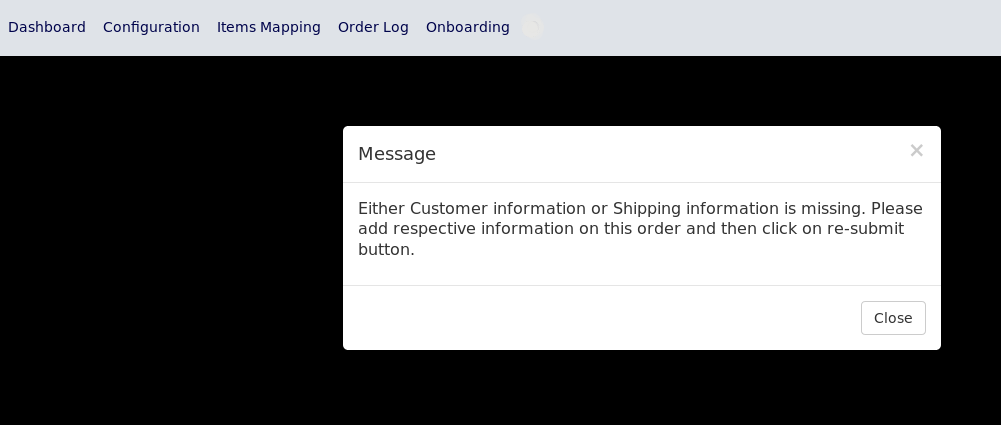This screenshot has height=425, width=1001.
Task: Click the word button ending the message
Action: (x=386, y=250)
